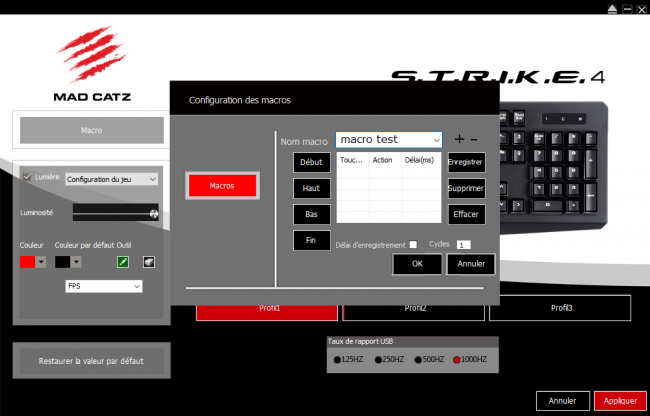Open the Configuration du jeu dropdown
The width and height of the screenshot is (650, 416).
click(x=112, y=179)
